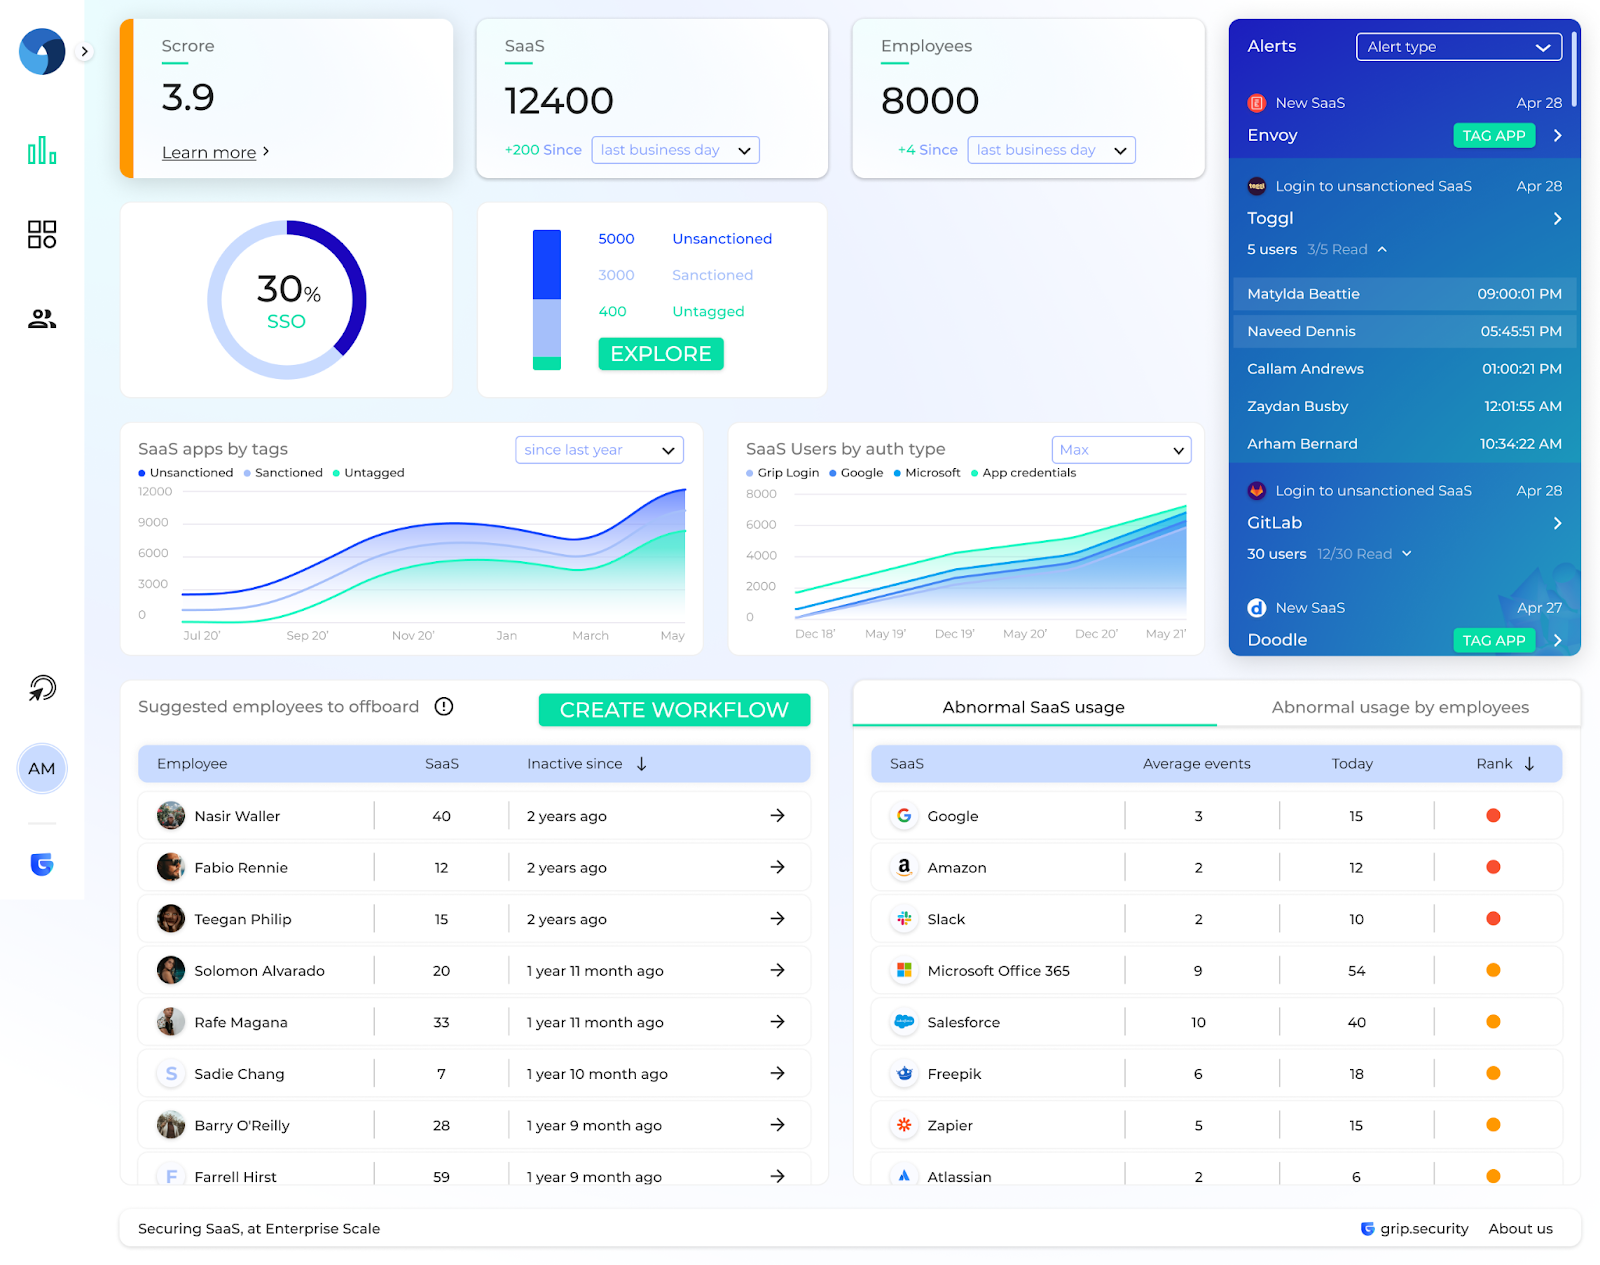Open the Grip logo at sidebar bottom
This screenshot has height=1265, width=1600.
tap(41, 864)
